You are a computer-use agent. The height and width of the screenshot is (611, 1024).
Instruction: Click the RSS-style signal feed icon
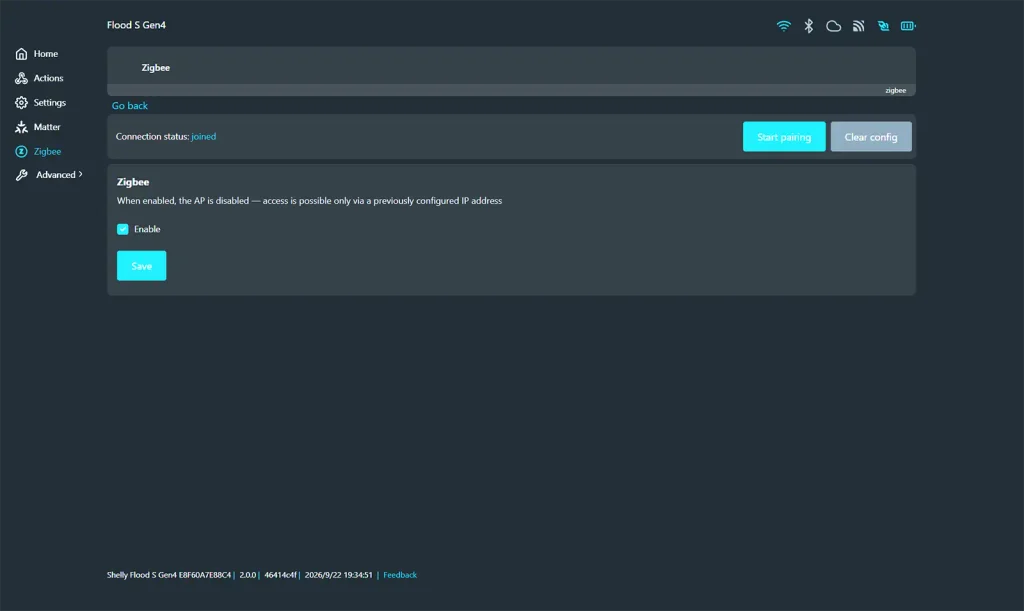858,26
